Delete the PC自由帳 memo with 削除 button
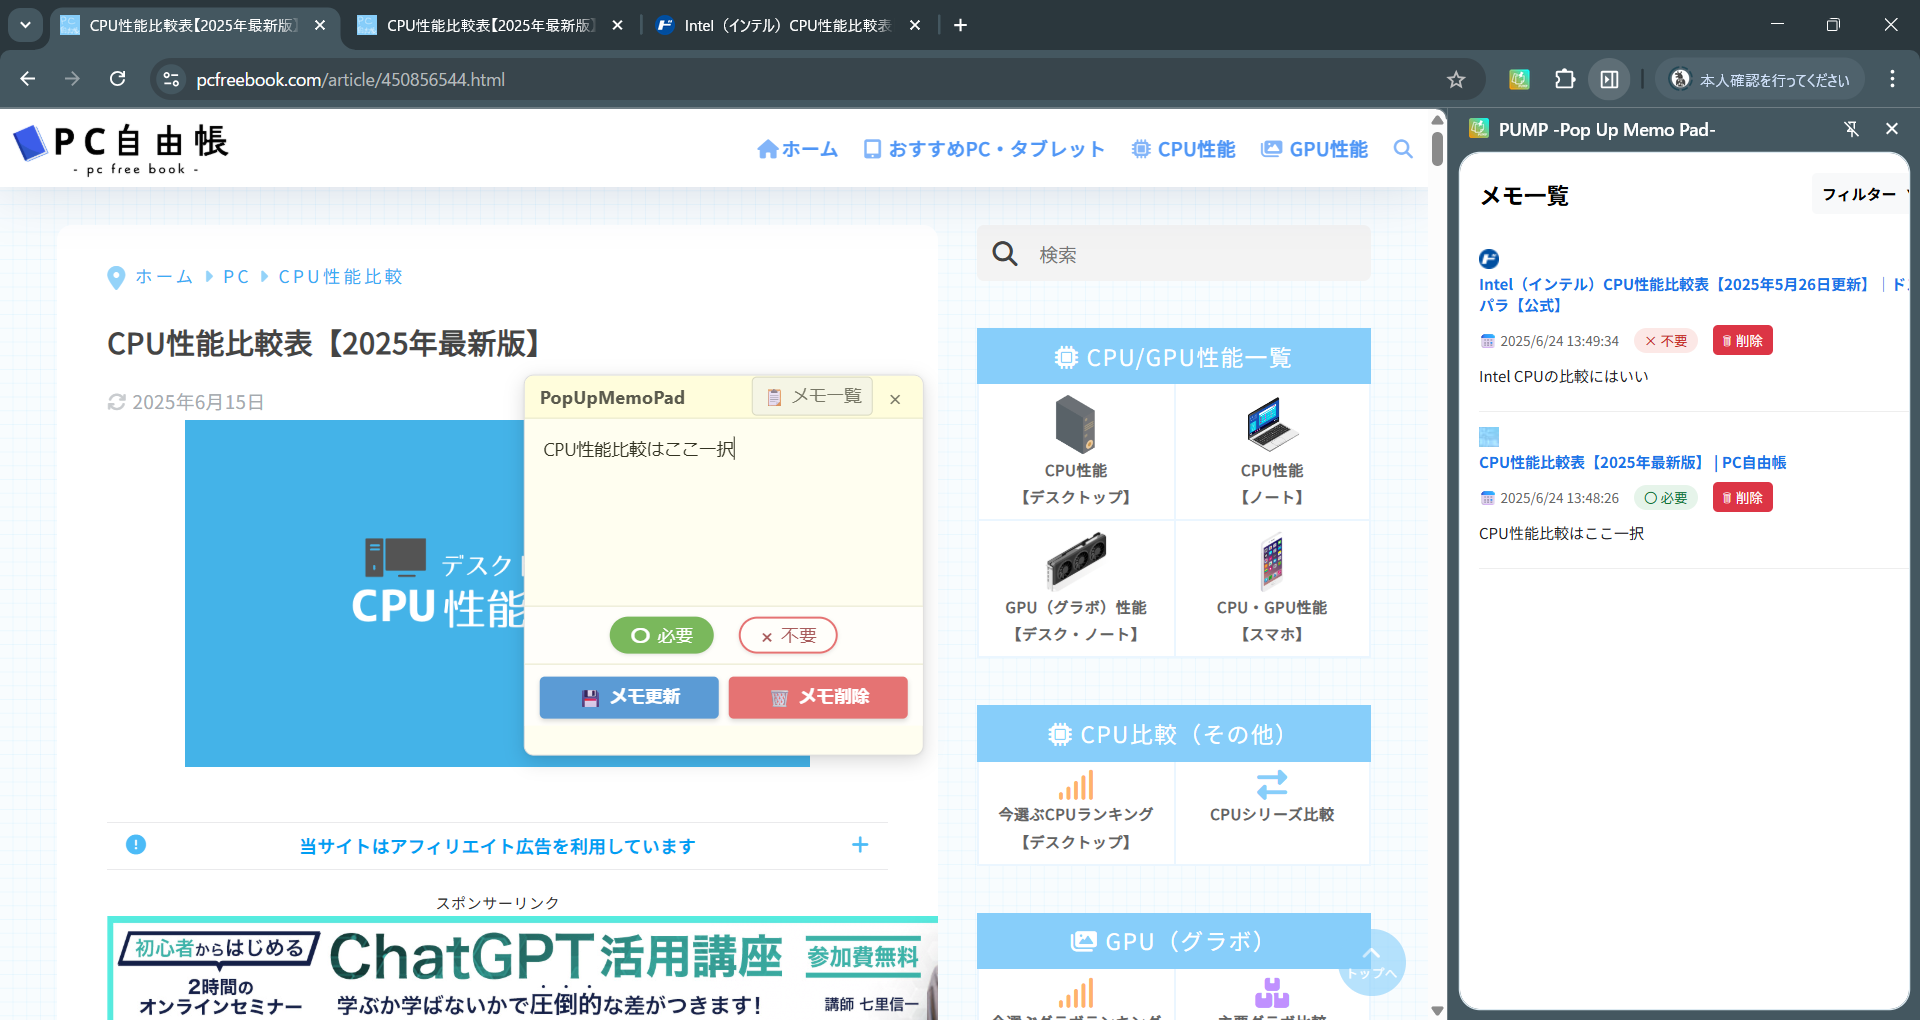 tap(1742, 498)
